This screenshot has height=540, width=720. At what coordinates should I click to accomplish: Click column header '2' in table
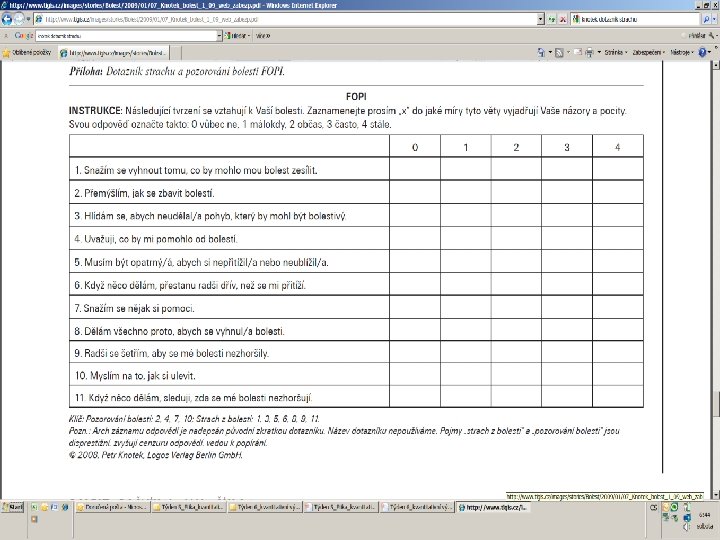coord(516,147)
